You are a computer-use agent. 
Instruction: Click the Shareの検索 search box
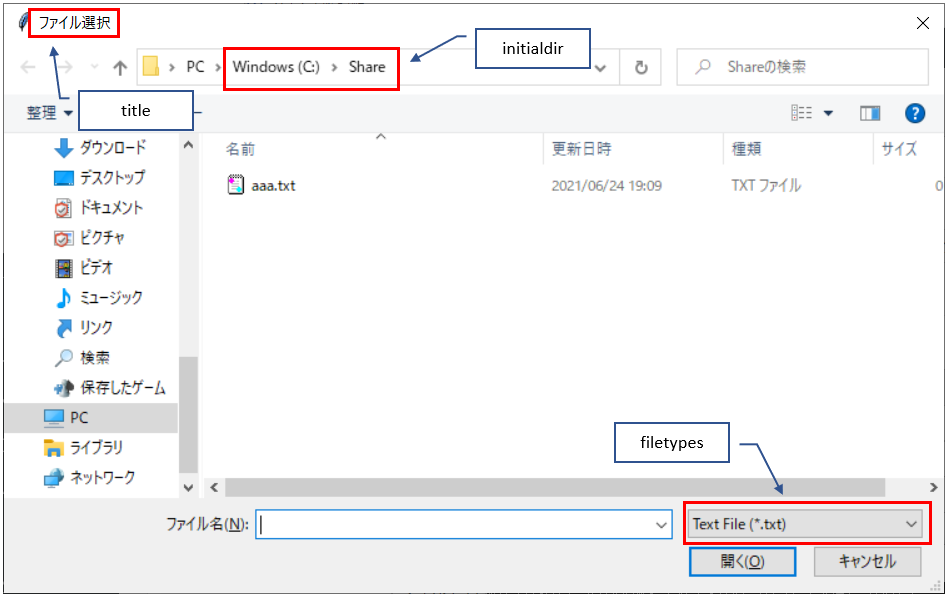click(x=802, y=67)
